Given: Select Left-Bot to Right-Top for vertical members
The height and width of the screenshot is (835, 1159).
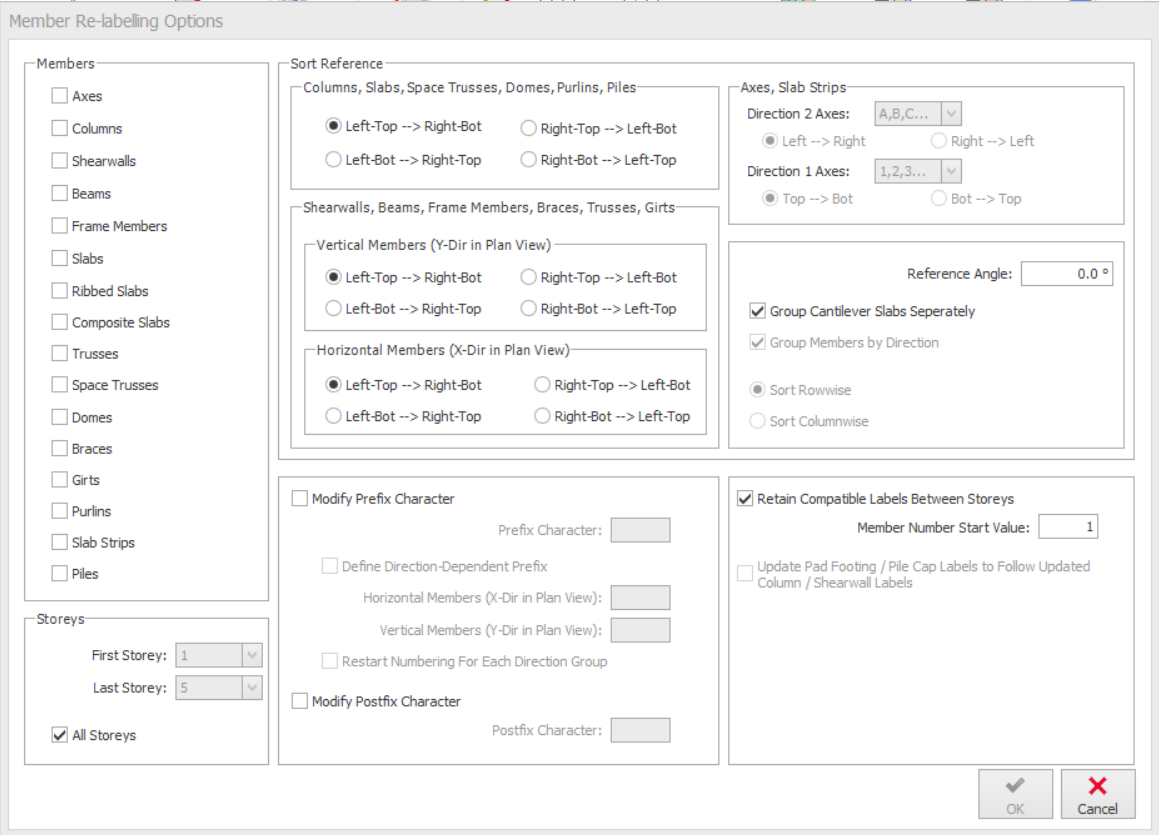Looking at the screenshot, I should coord(334,309).
